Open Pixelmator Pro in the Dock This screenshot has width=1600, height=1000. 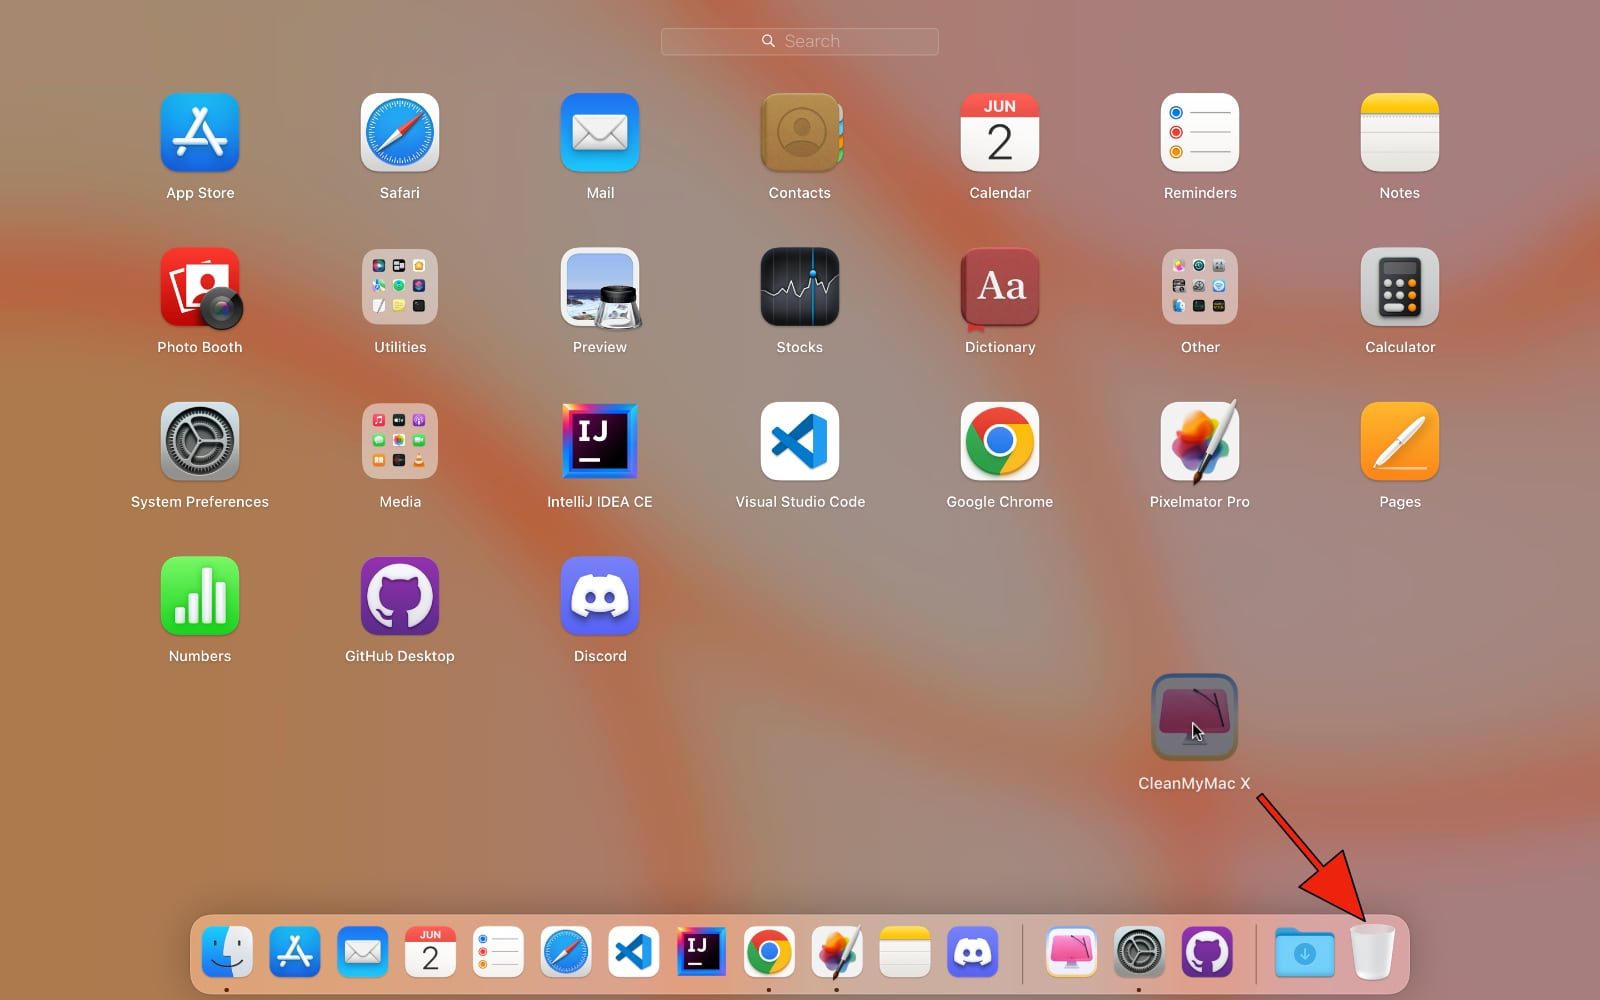tap(837, 951)
